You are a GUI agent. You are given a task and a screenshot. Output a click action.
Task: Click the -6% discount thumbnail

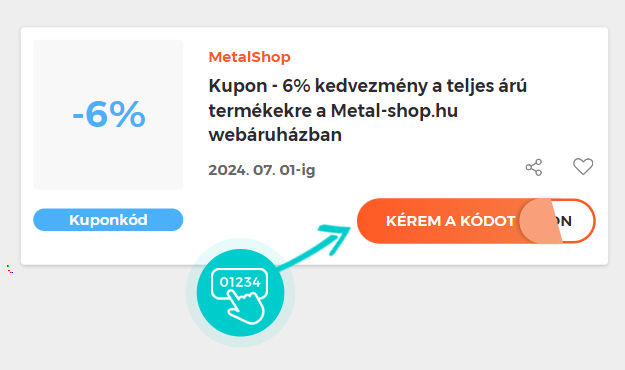pos(108,114)
